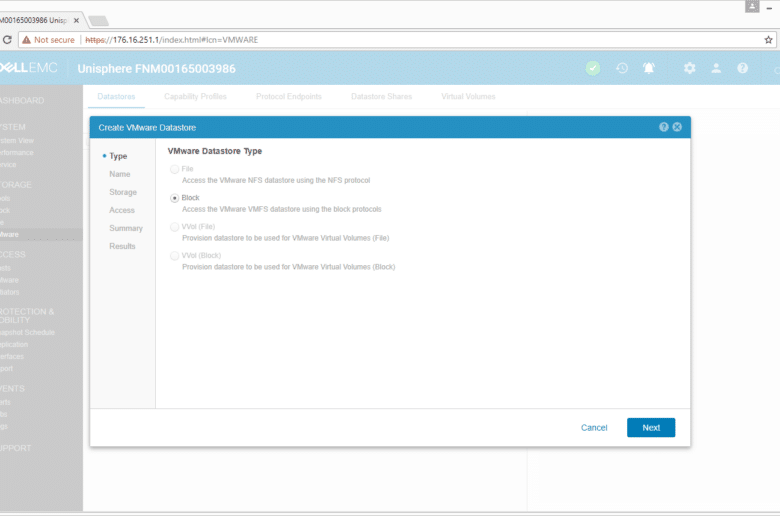Select the Block datastore type radio
This screenshot has height=516, width=780.
point(174,198)
